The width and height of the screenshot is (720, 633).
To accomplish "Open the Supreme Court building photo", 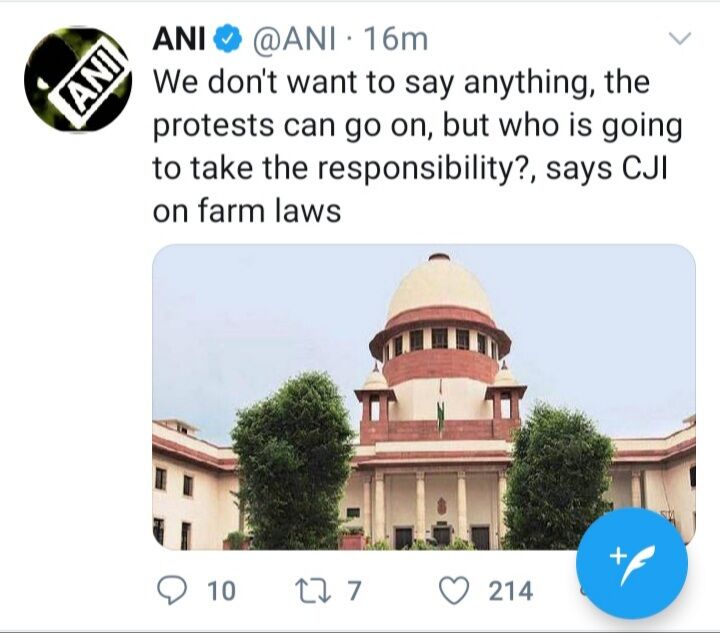I will point(424,397).
